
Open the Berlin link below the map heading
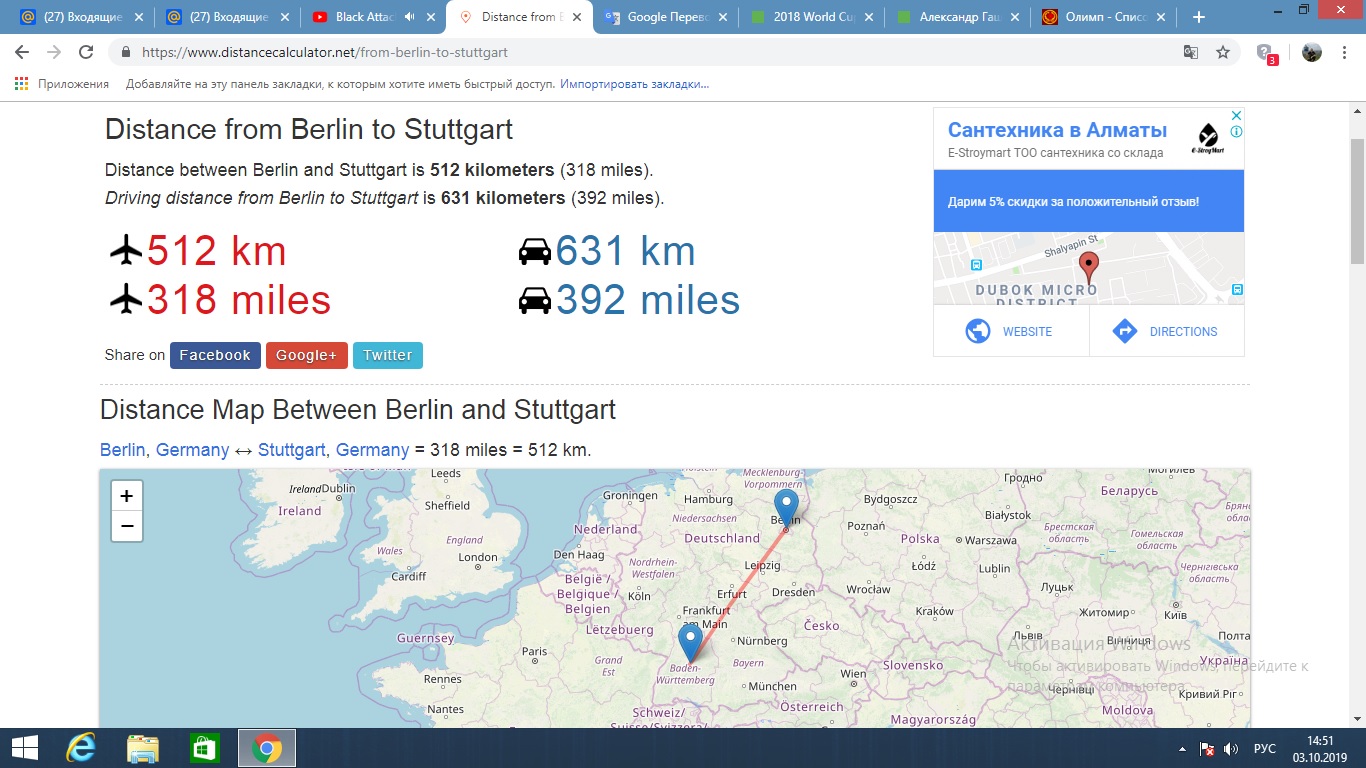point(122,450)
